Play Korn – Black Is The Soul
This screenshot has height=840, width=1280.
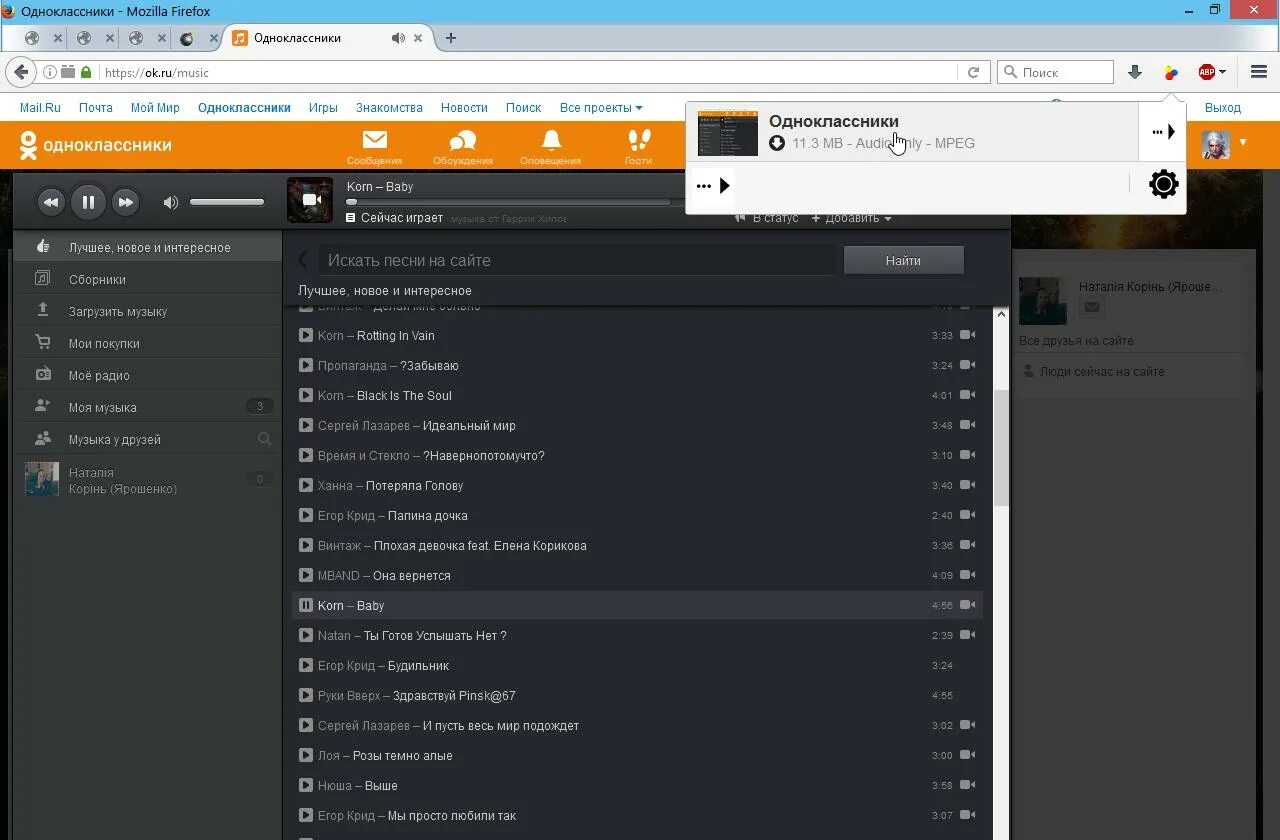(x=306, y=395)
